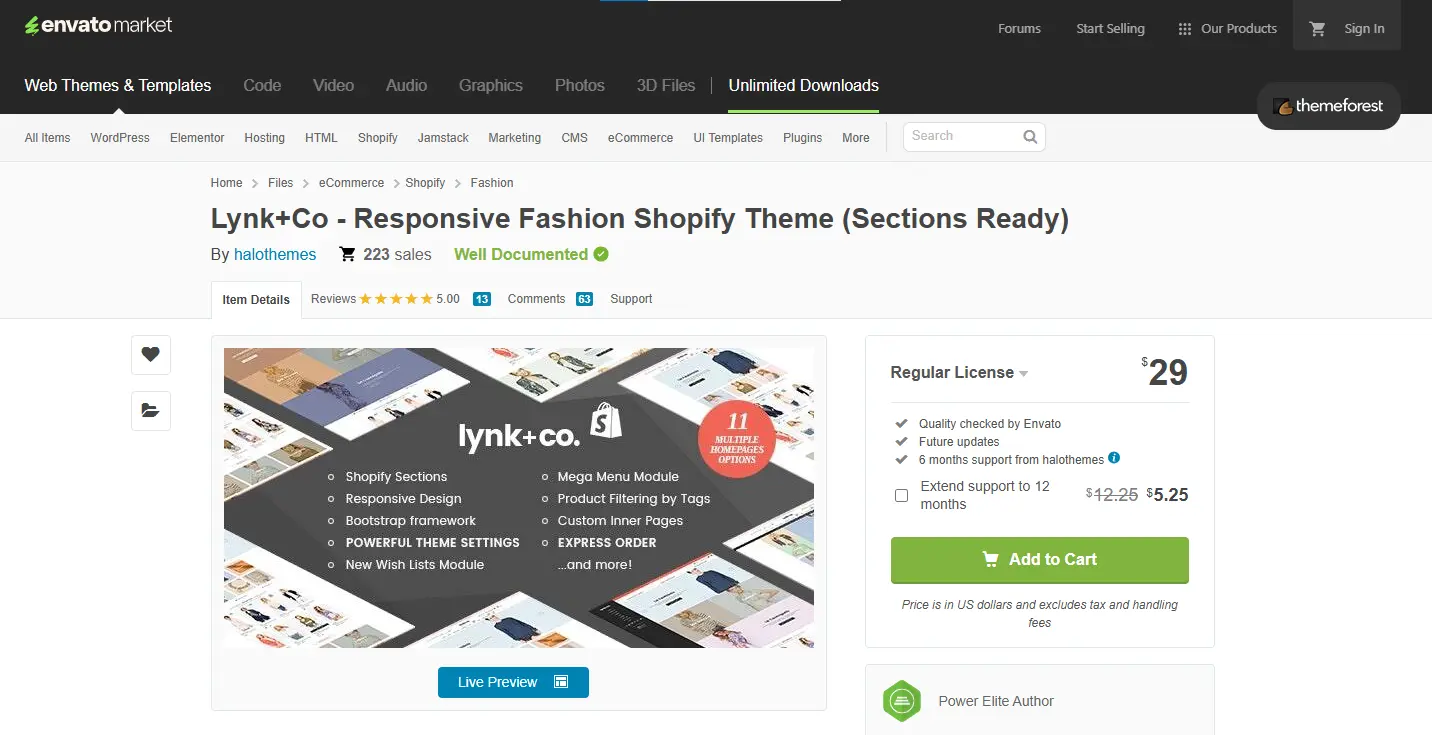
Task: Go to WordPress category
Action: tap(120, 138)
